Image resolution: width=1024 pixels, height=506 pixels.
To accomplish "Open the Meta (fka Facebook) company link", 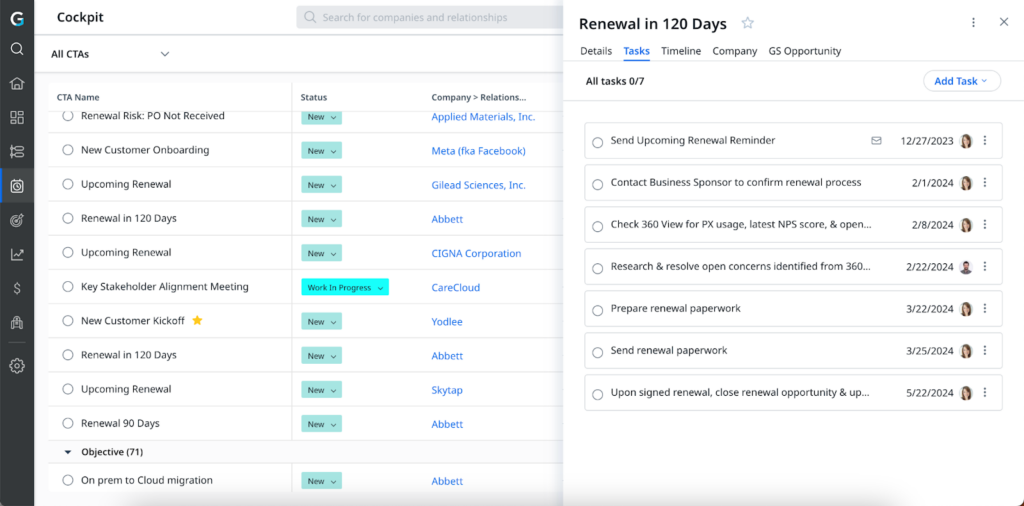I will [x=479, y=151].
